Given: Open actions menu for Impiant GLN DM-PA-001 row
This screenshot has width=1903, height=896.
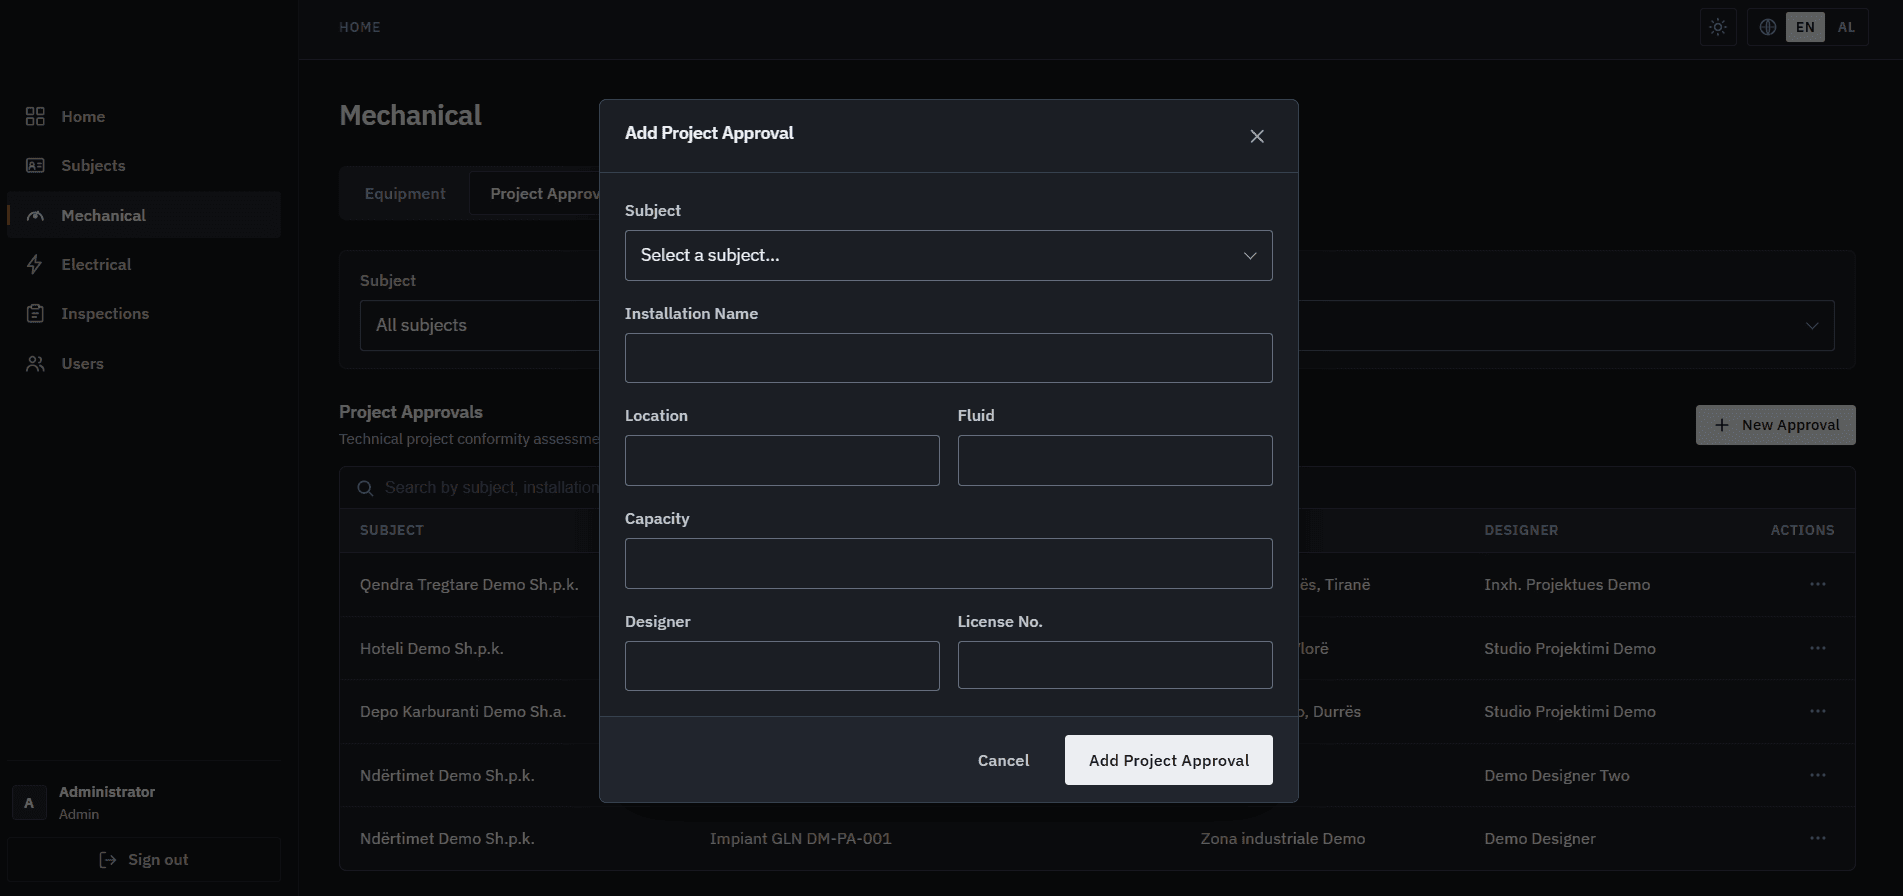Looking at the screenshot, I should (1818, 838).
